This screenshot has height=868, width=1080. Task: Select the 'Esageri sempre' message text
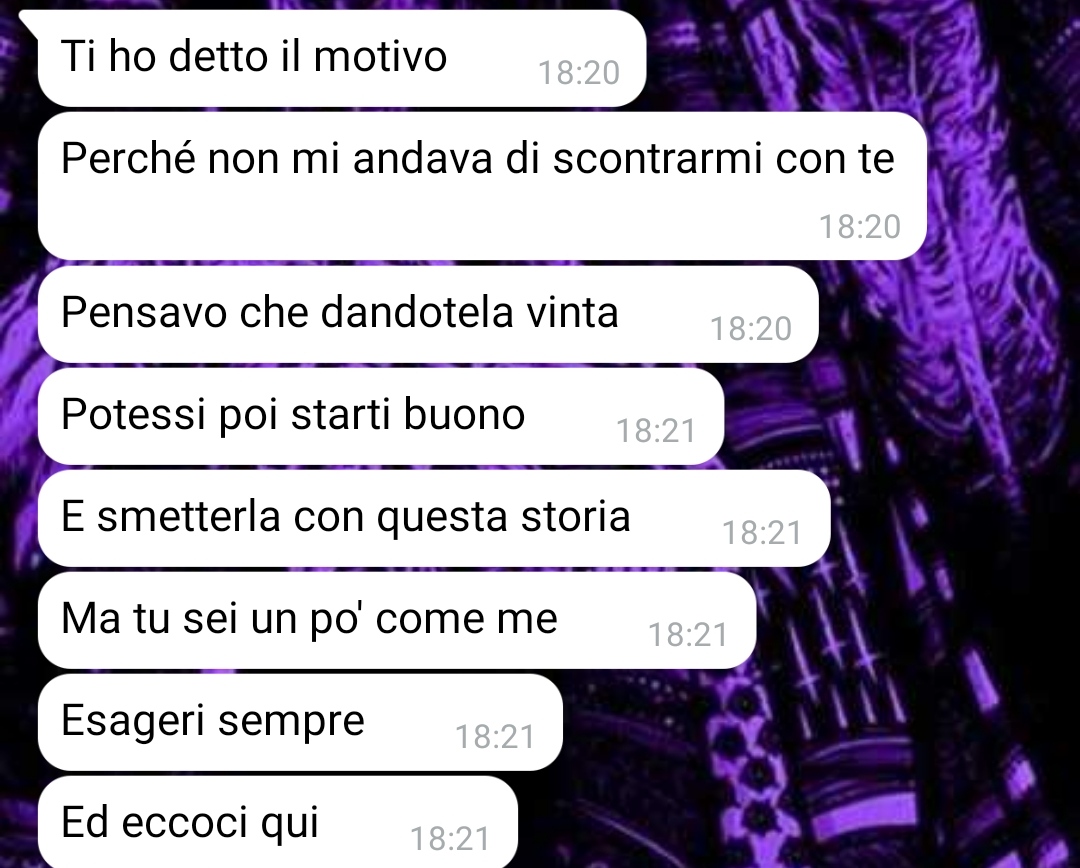tap(213, 721)
